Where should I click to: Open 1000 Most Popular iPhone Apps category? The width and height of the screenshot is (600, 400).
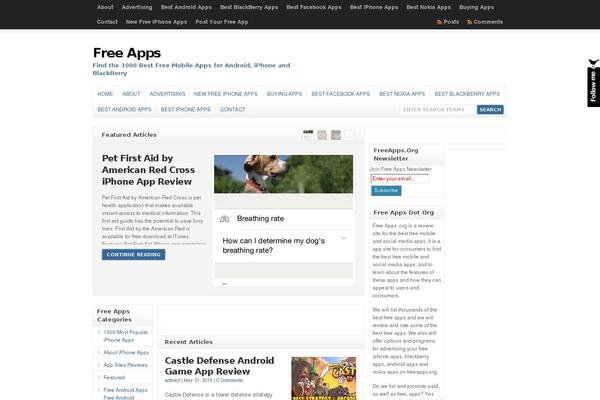point(126,336)
